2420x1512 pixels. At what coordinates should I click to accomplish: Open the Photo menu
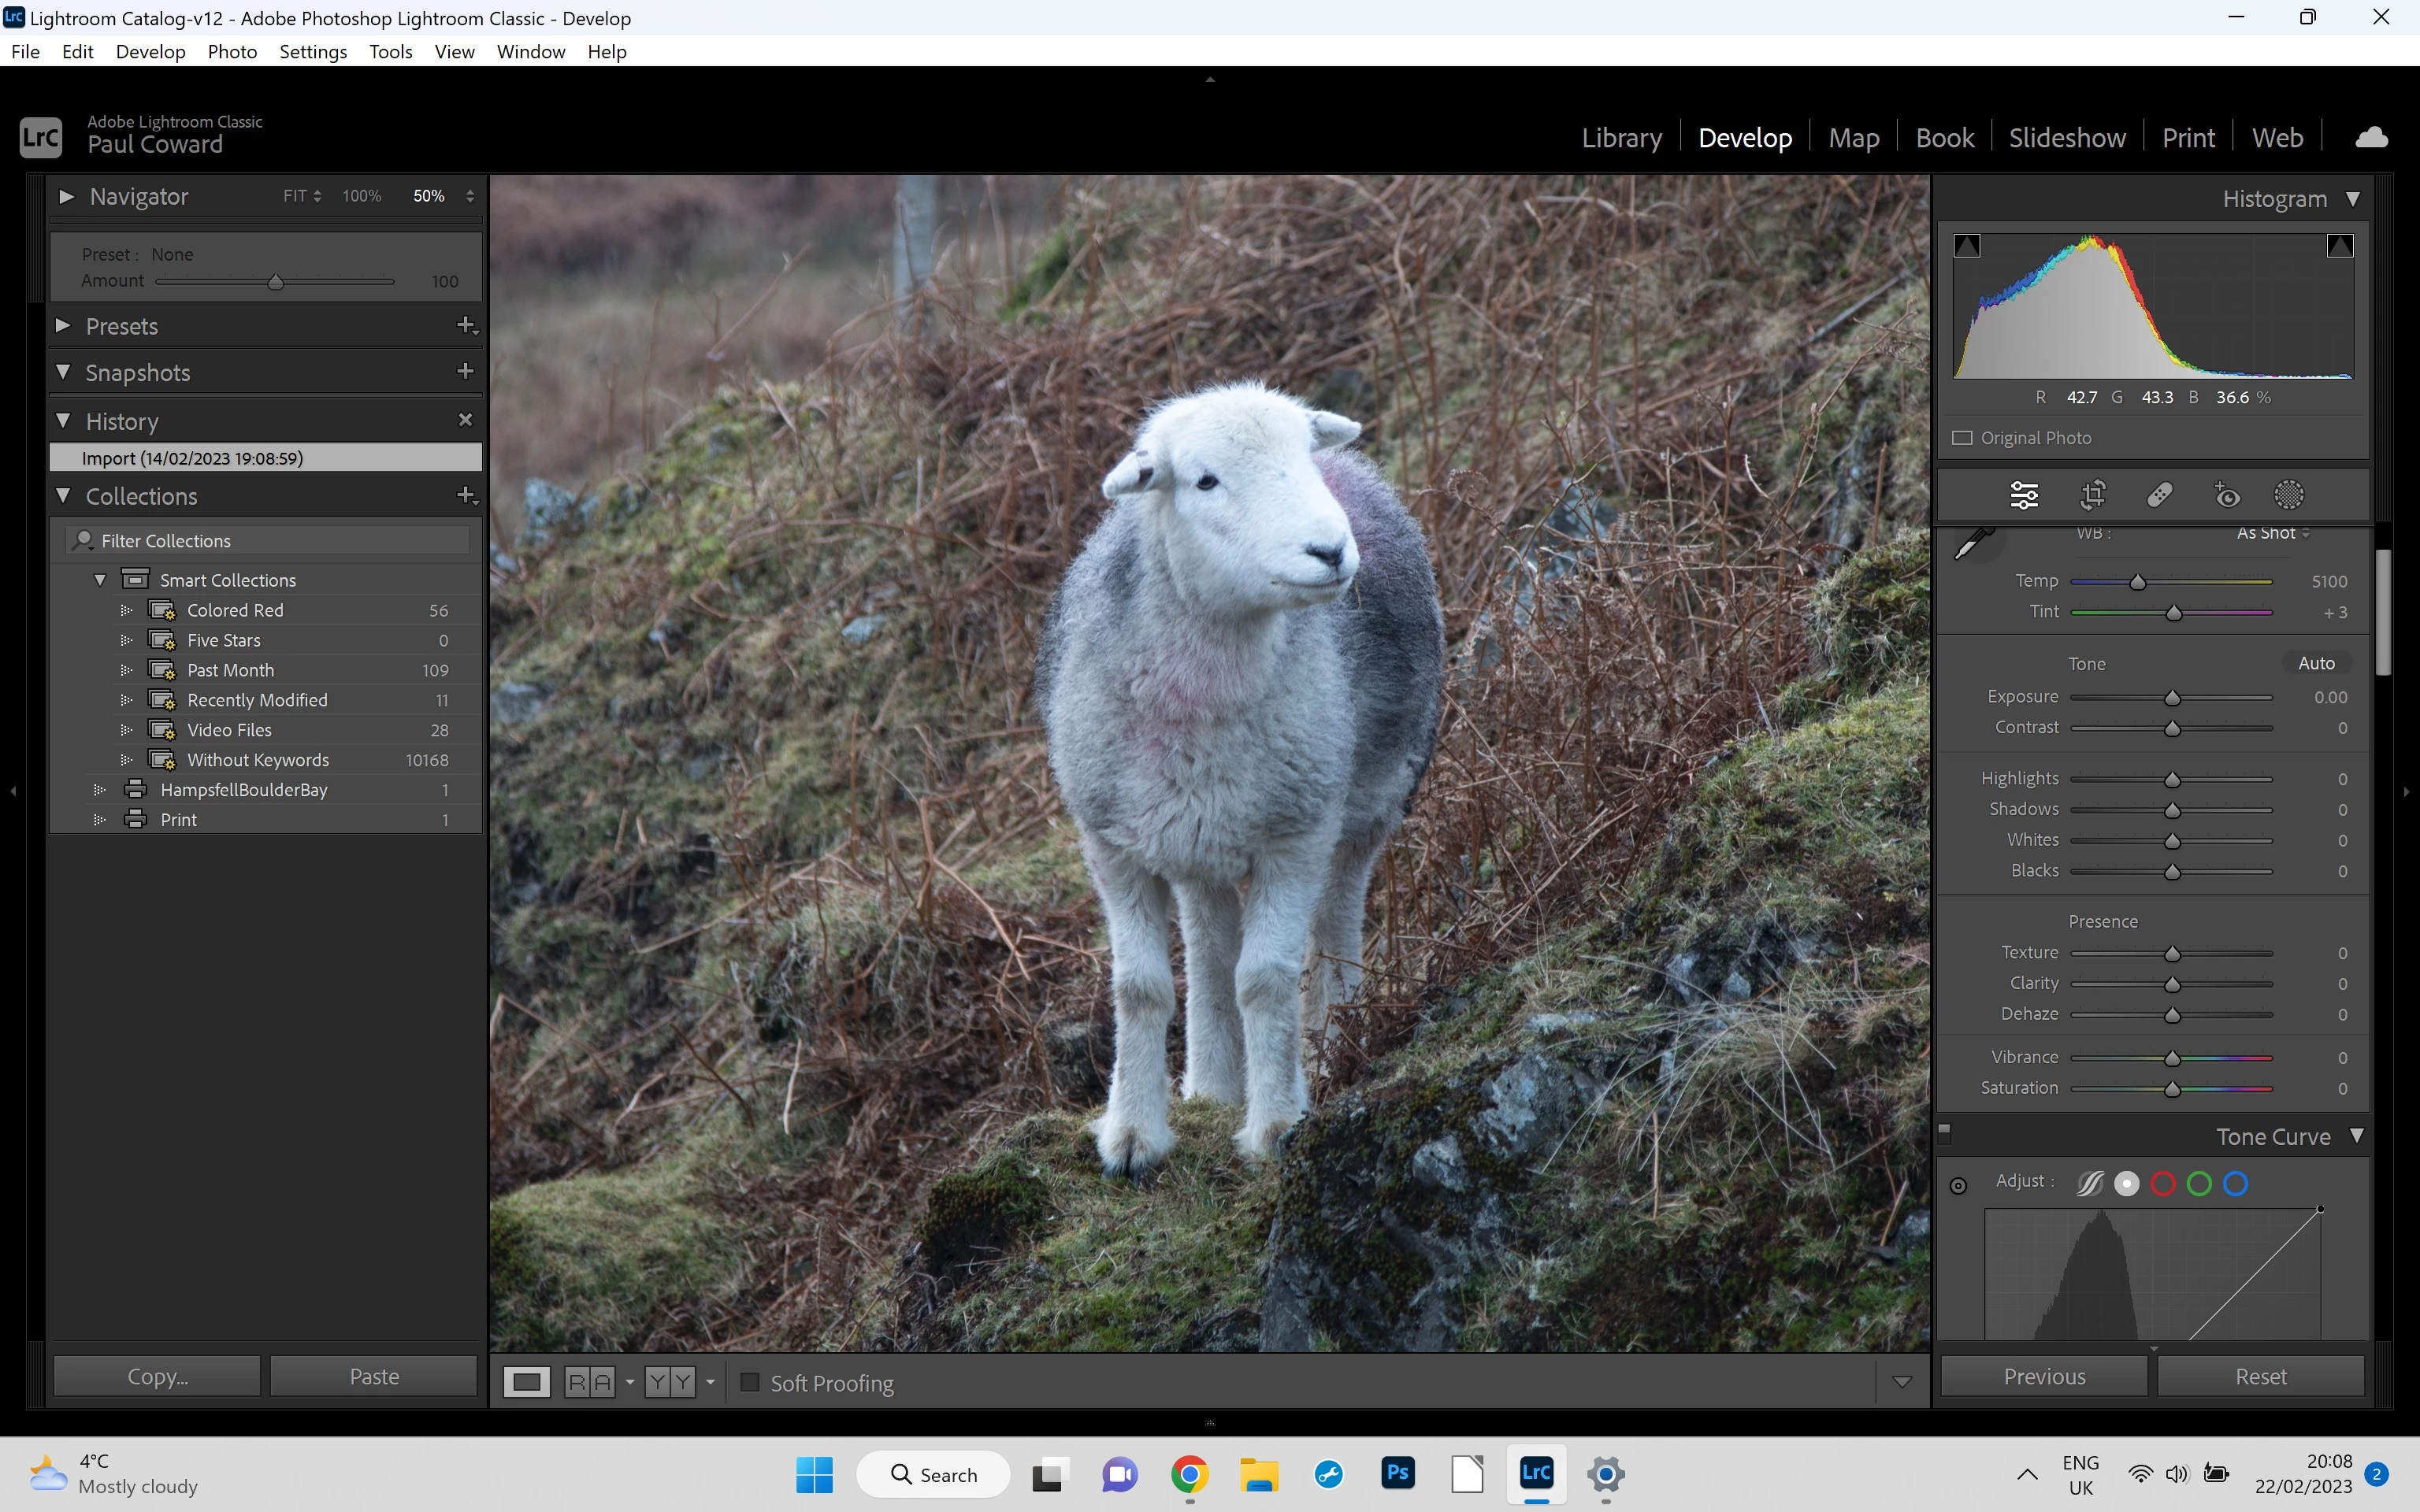(x=232, y=52)
